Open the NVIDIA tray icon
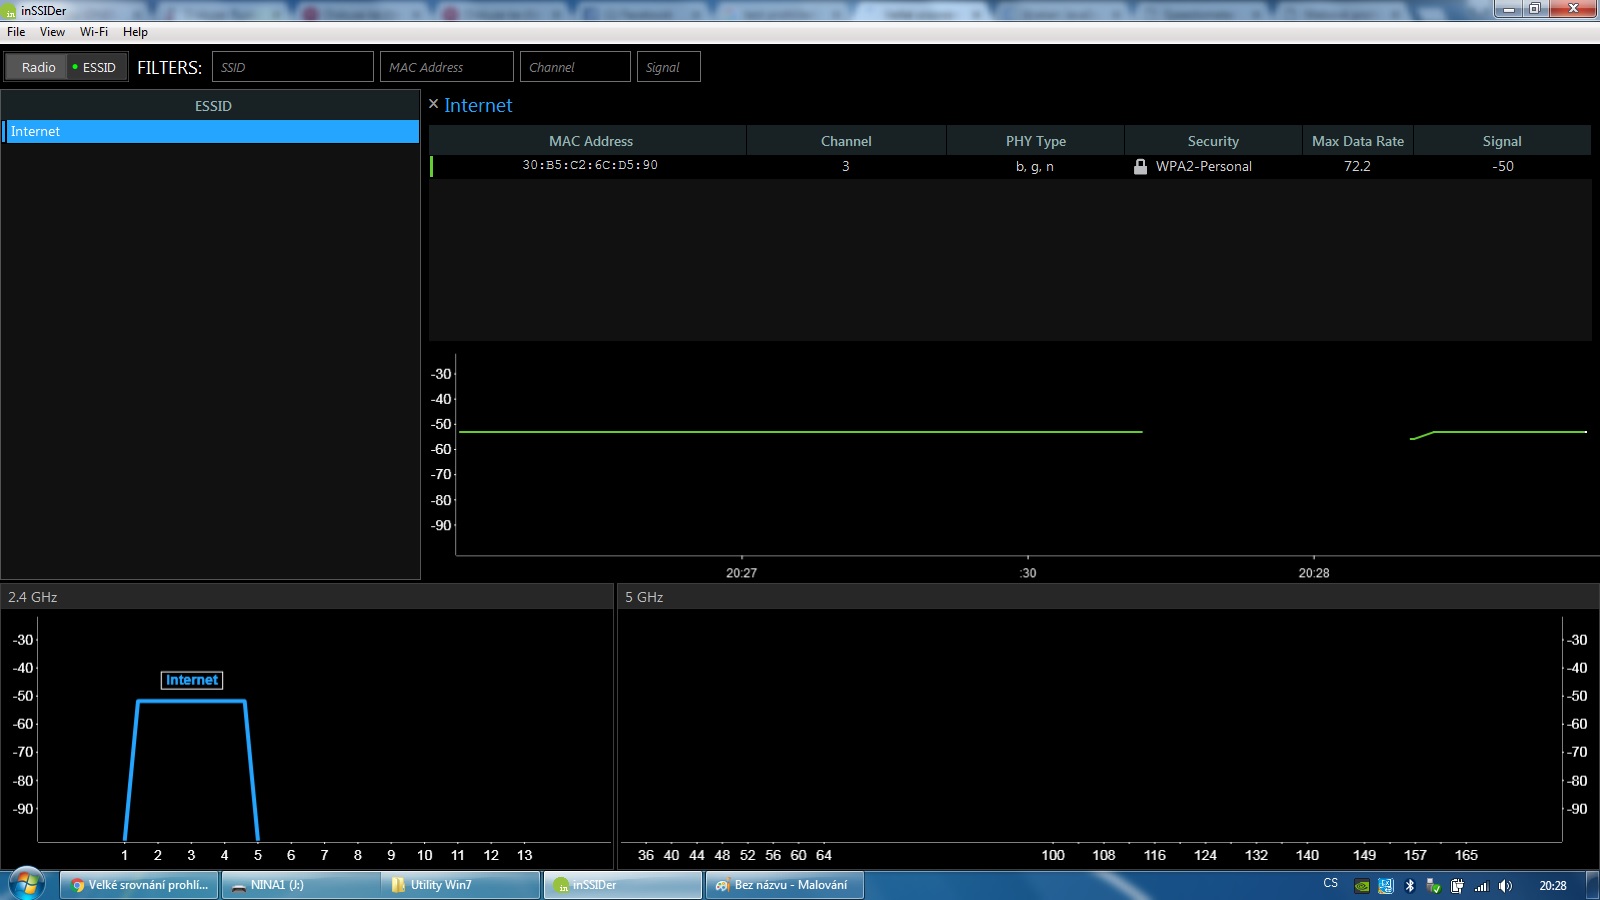The image size is (1600, 900). (x=1362, y=886)
